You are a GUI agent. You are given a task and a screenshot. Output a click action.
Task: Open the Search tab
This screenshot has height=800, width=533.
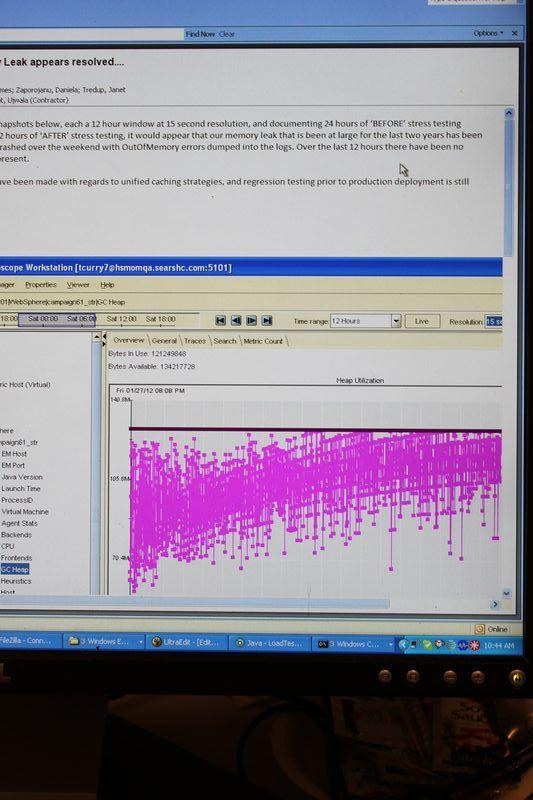tap(225, 341)
